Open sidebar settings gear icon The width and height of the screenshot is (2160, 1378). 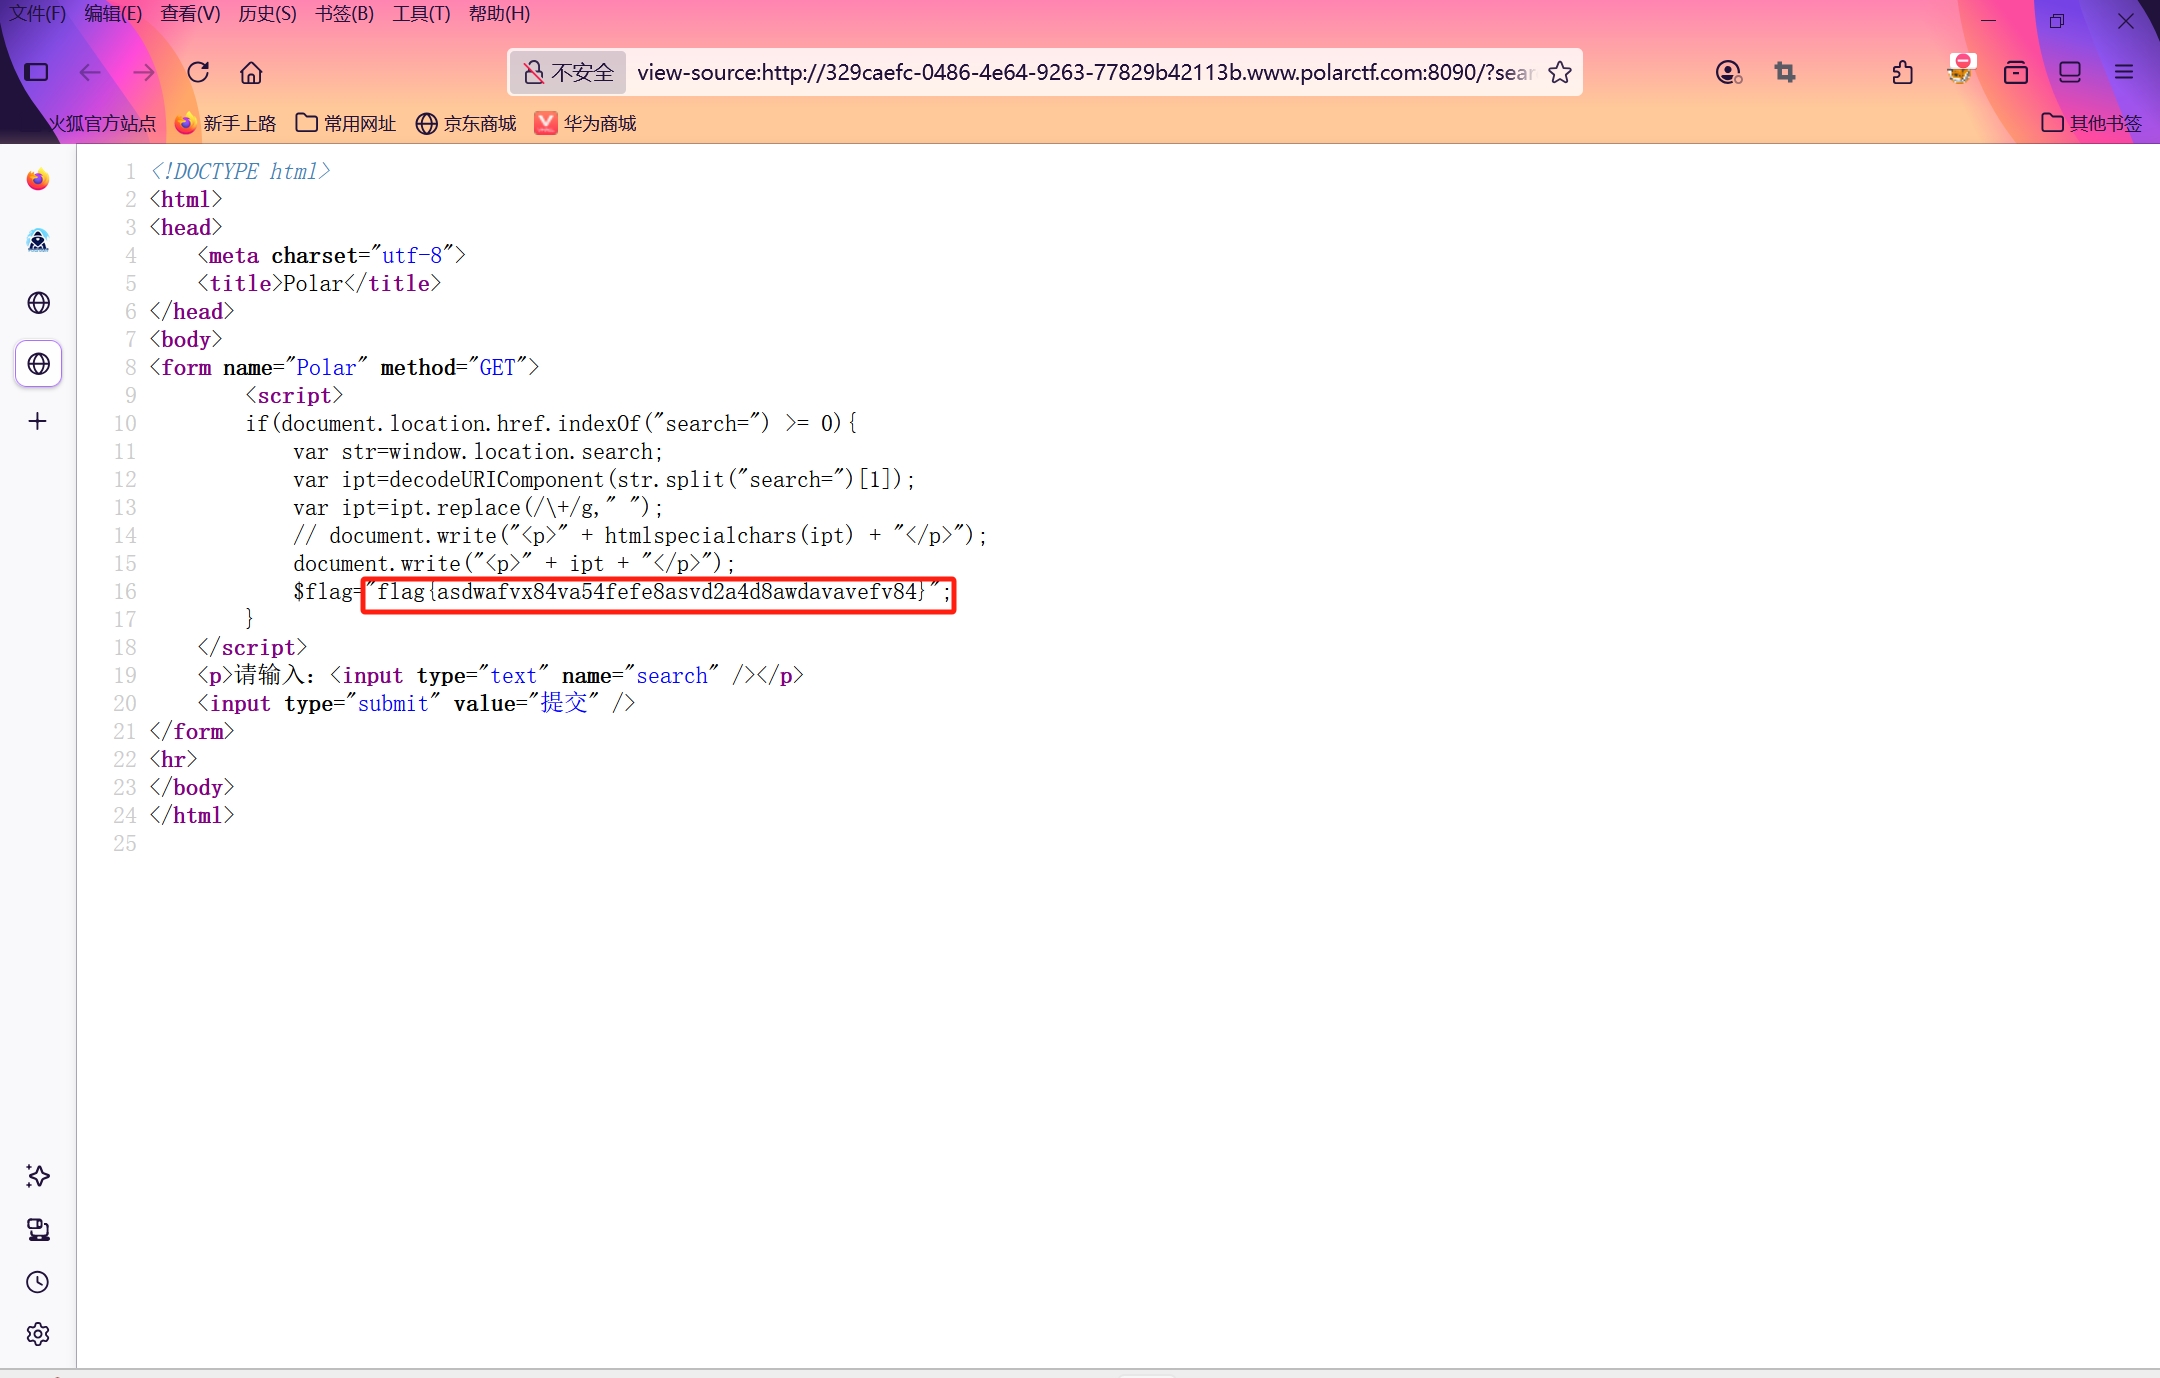click(x=38, y=1334)
